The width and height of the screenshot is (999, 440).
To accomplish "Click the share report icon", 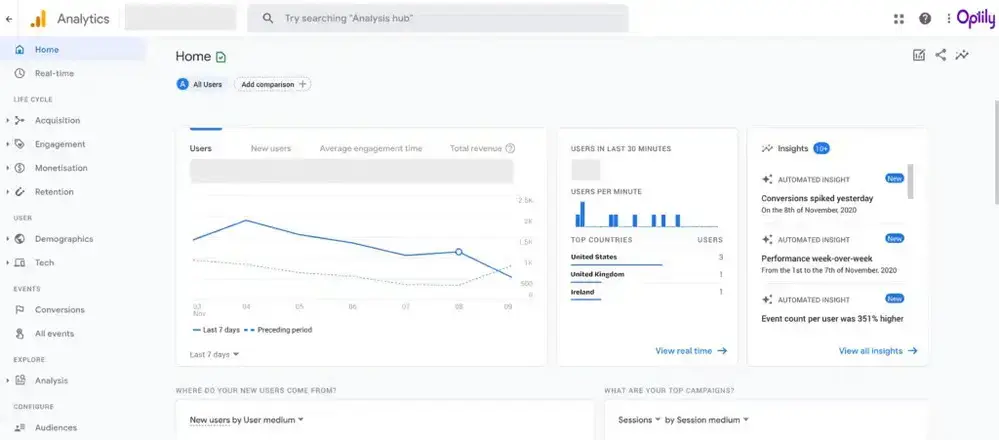I will pos(940,55).
